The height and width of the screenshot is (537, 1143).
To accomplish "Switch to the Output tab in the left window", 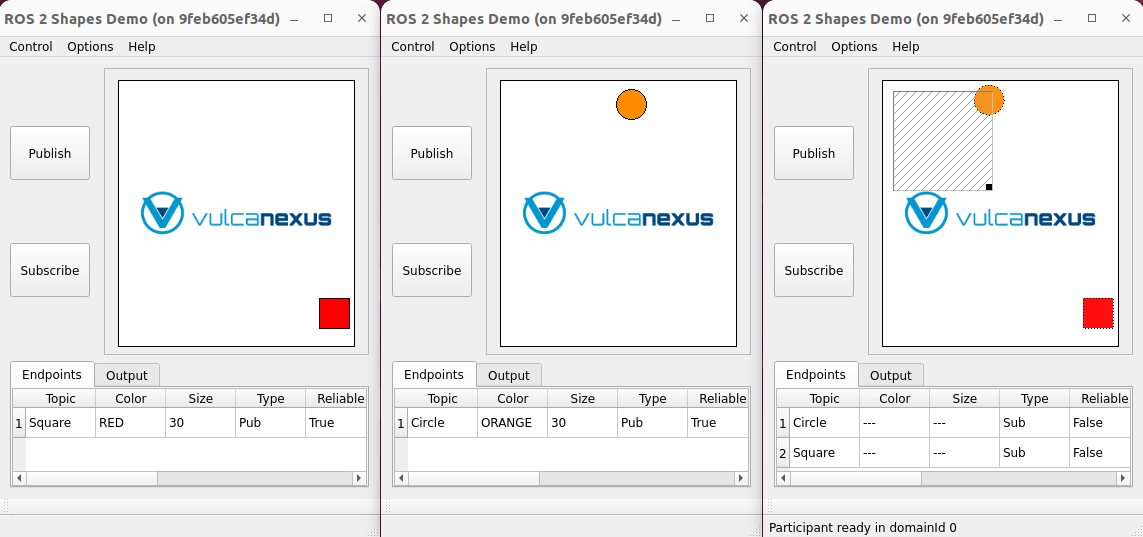I will pos(127,375).
